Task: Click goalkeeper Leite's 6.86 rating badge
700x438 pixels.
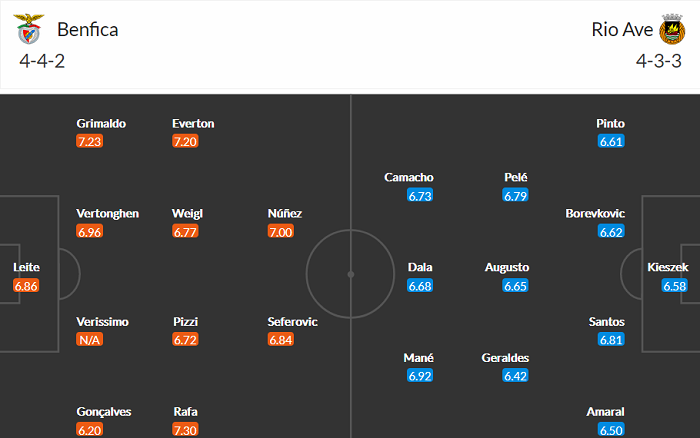Action: pyautogui.click(x=27, y=286)
